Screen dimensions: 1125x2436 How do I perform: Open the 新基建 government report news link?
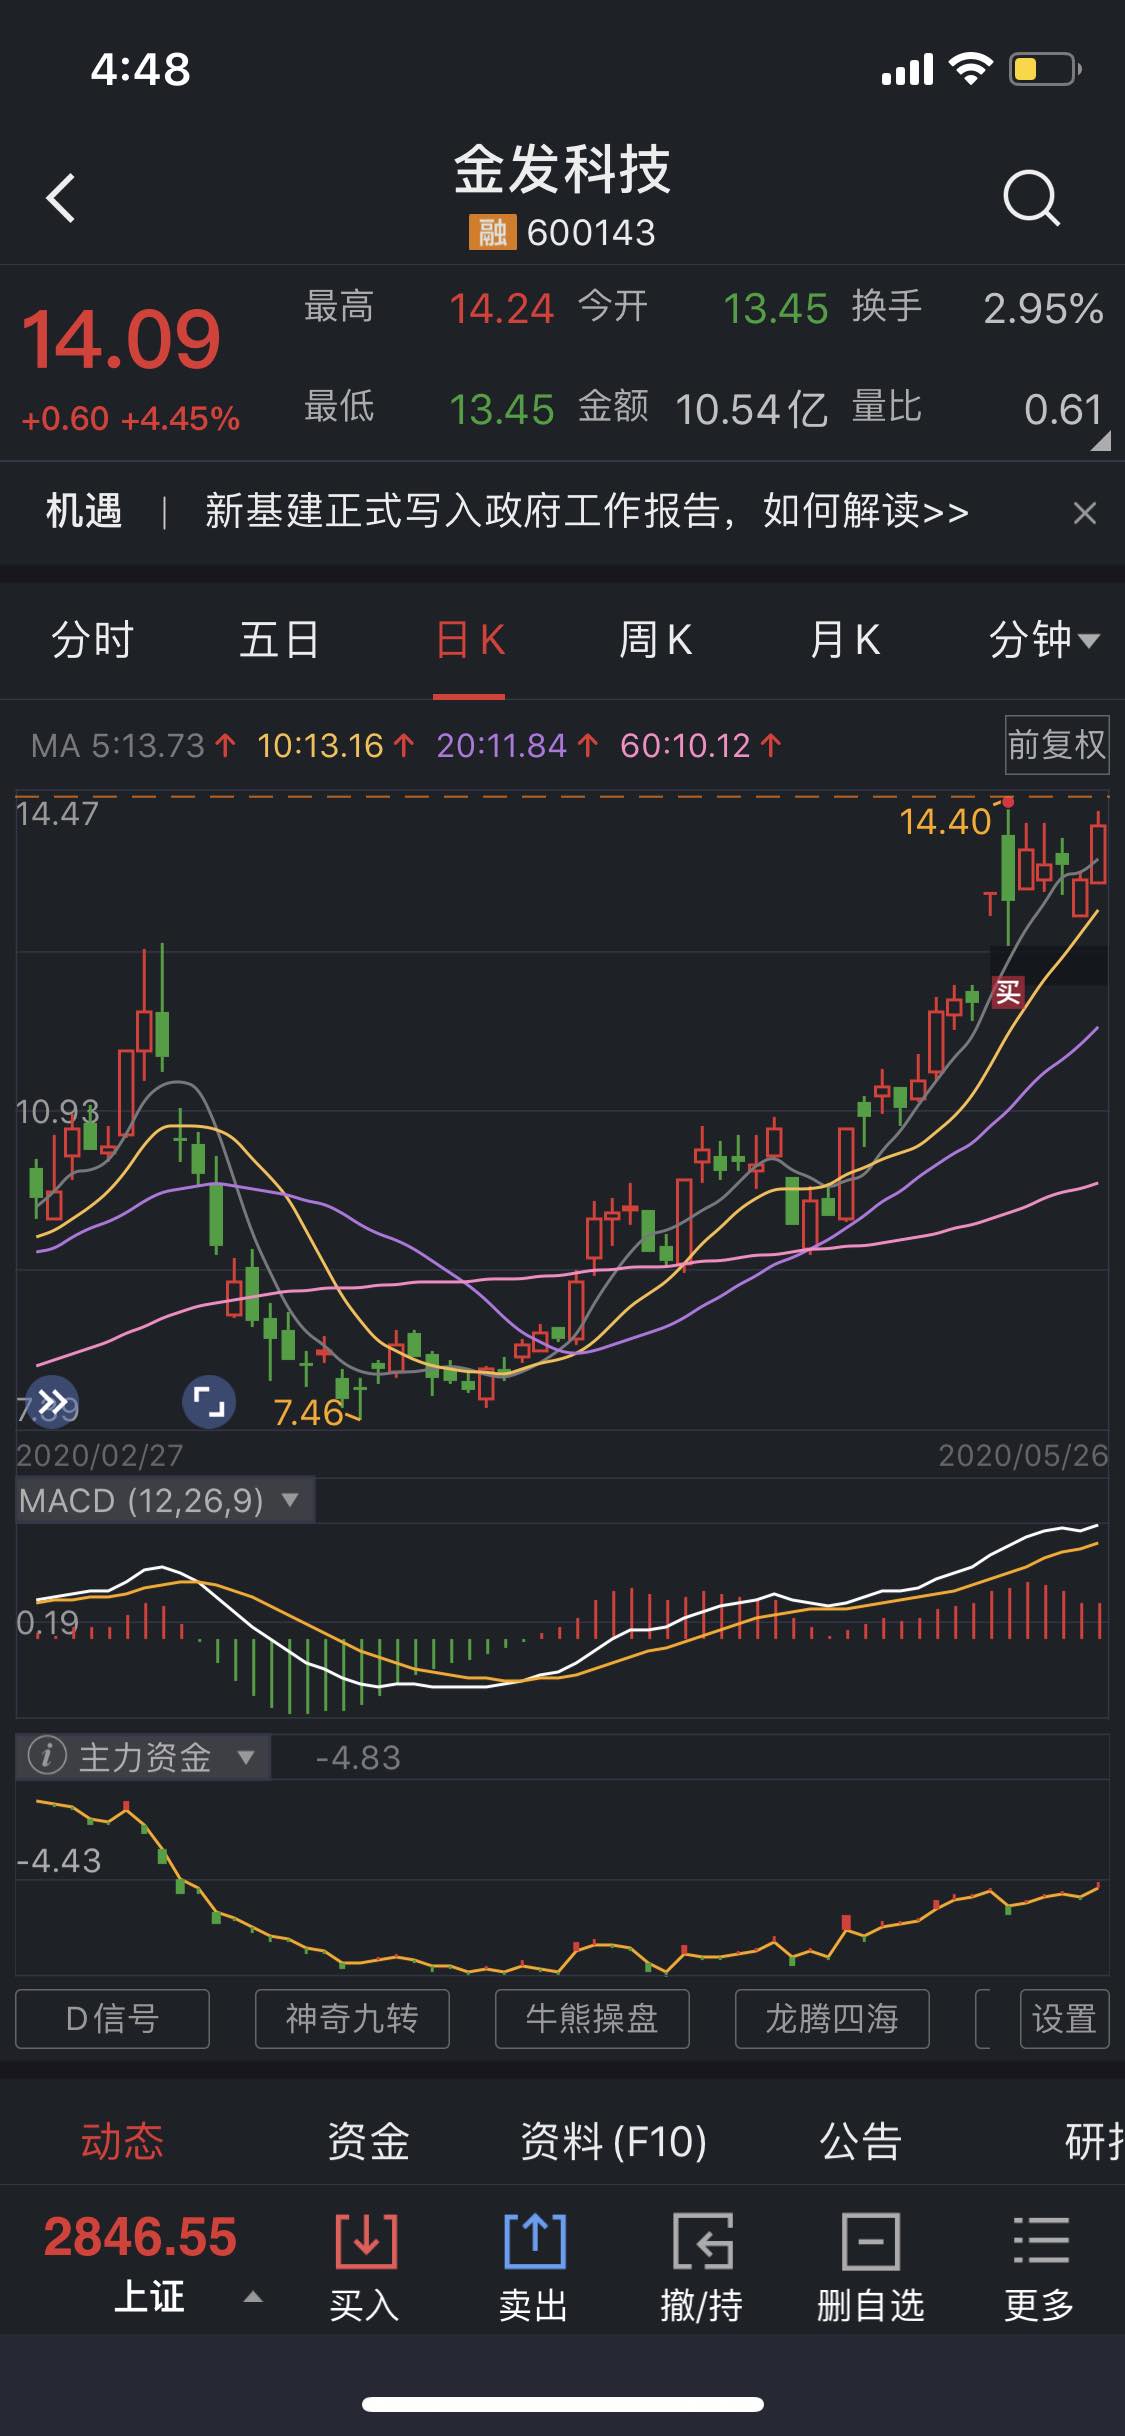pyautogui.click(x=587, y=511)
